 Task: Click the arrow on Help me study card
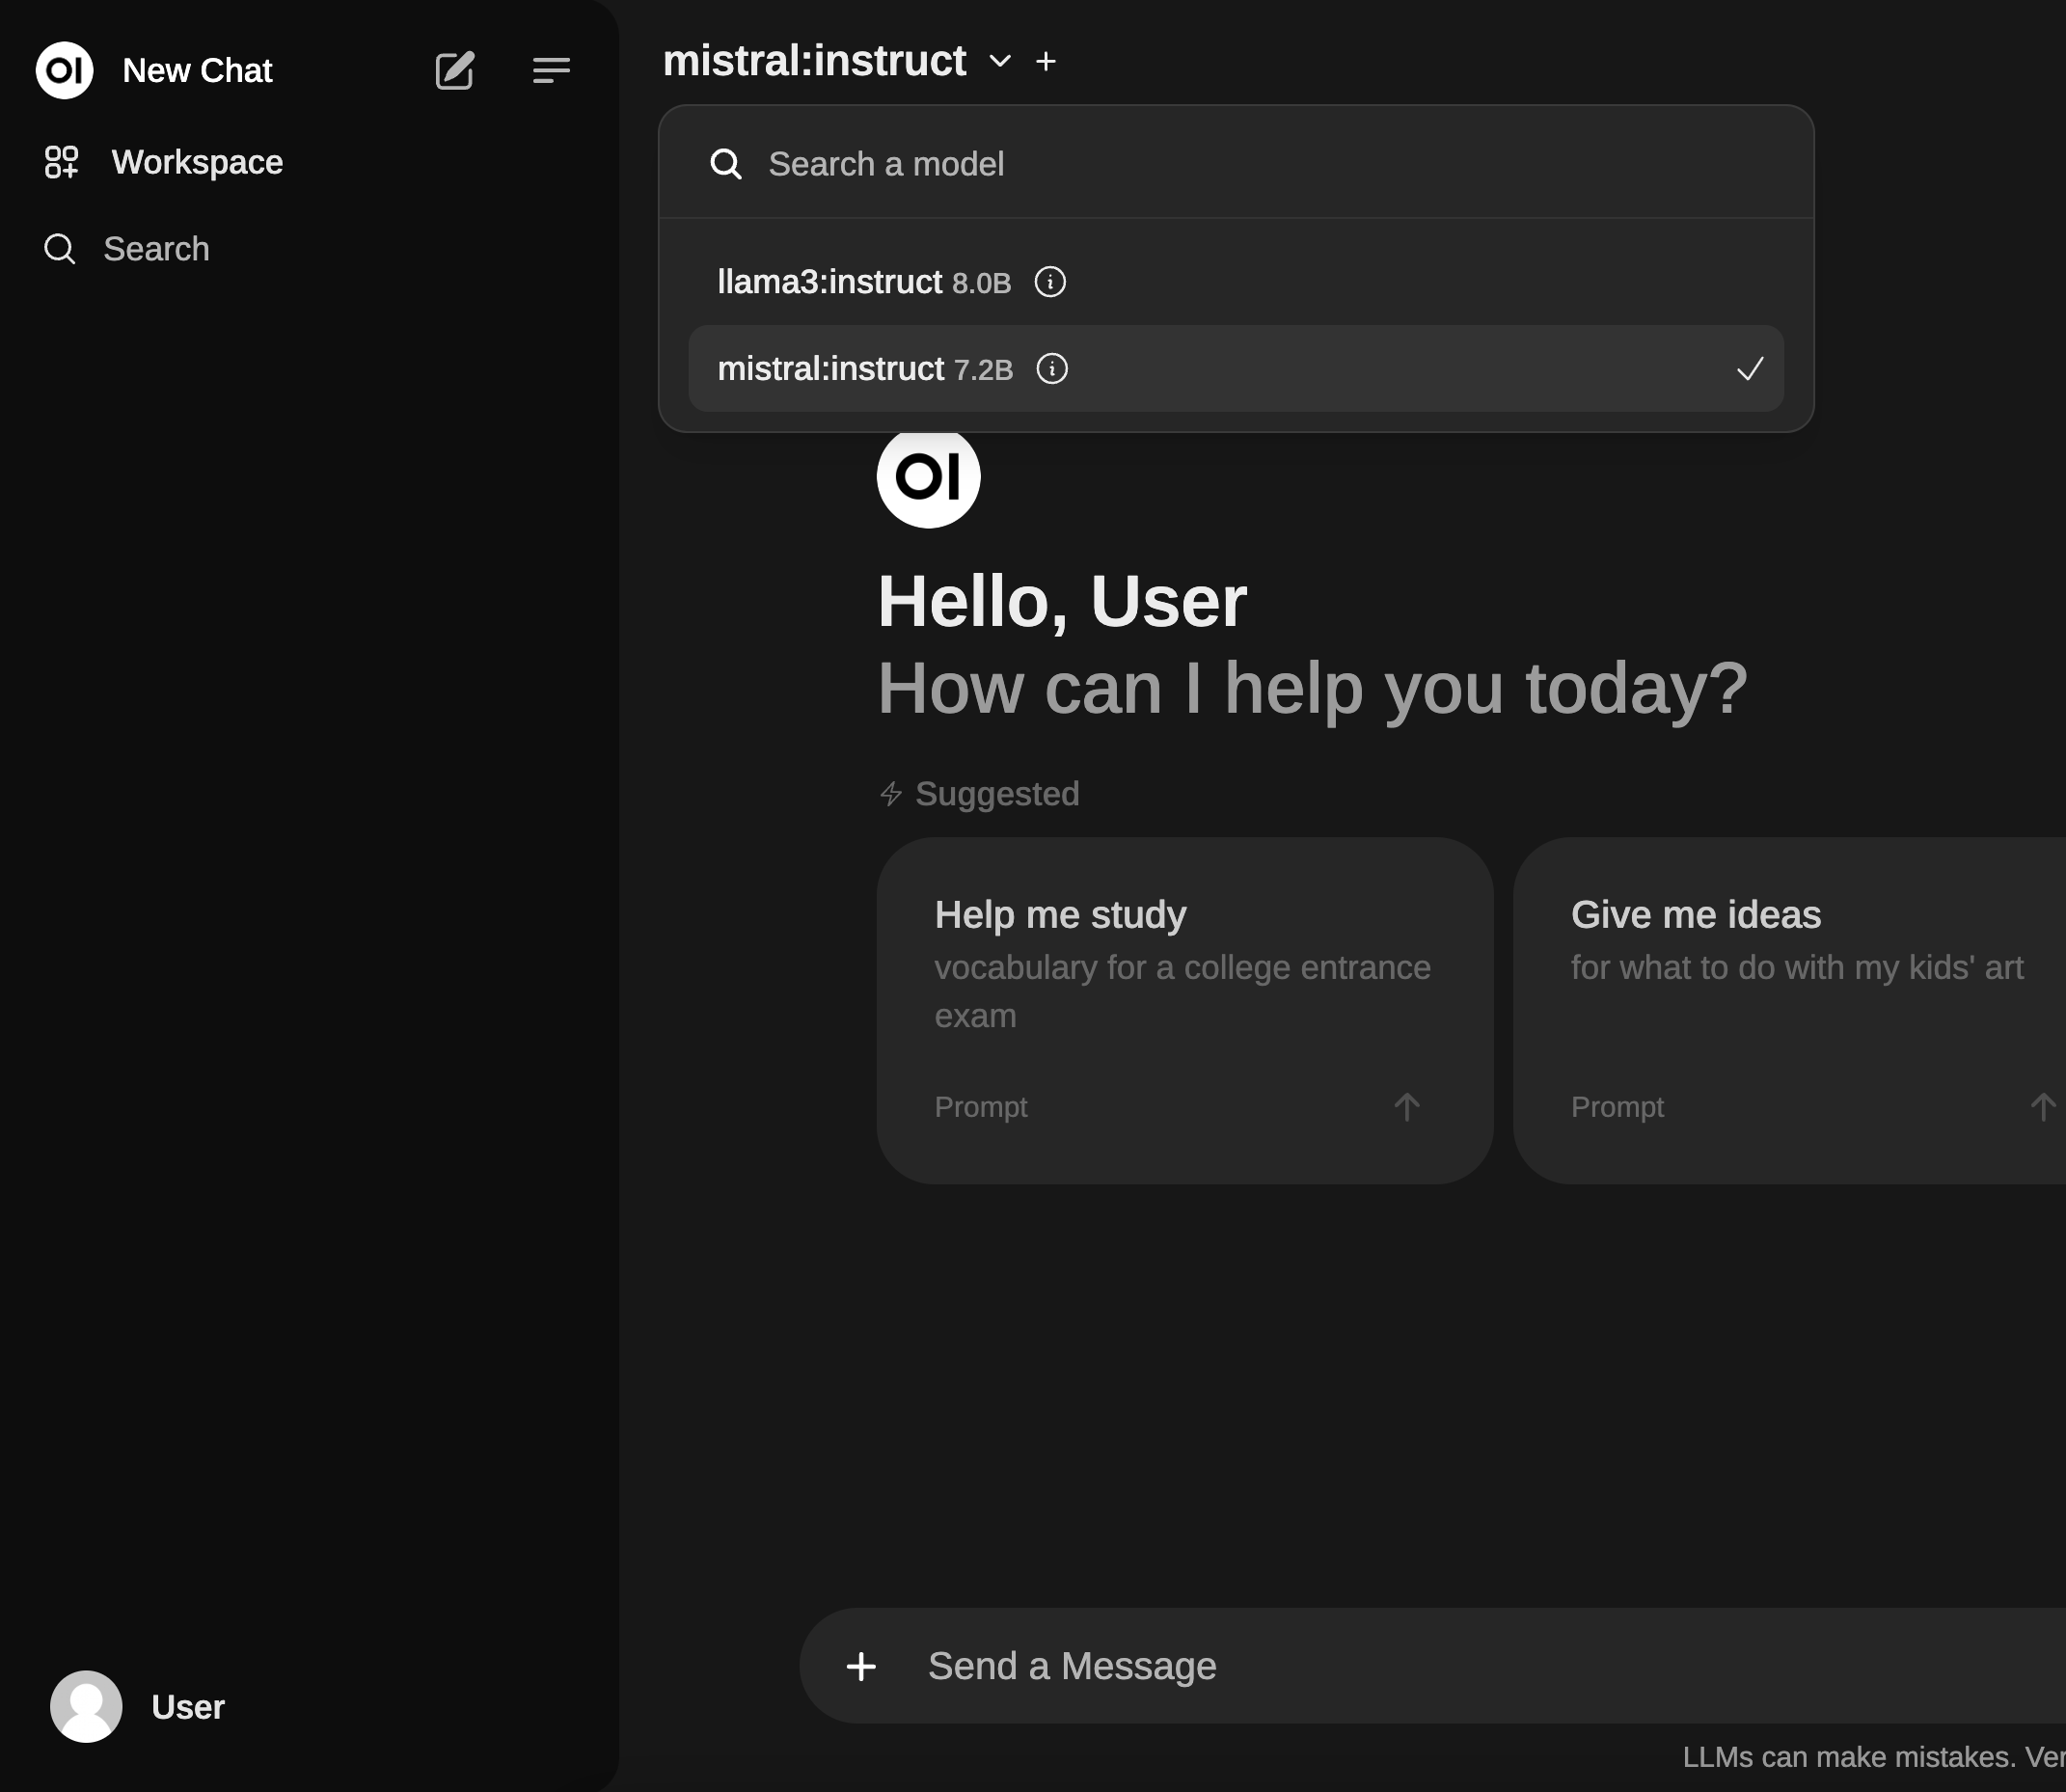(1406, 1107)
